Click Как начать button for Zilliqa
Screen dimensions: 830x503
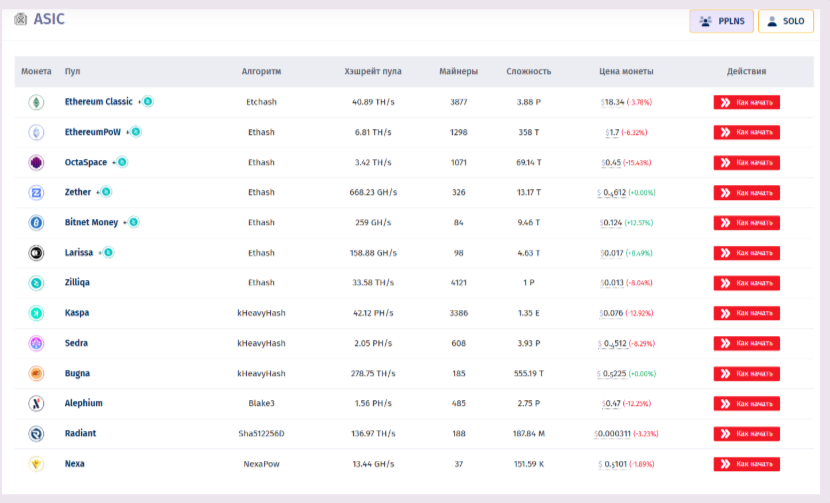(x=746, y=283)
